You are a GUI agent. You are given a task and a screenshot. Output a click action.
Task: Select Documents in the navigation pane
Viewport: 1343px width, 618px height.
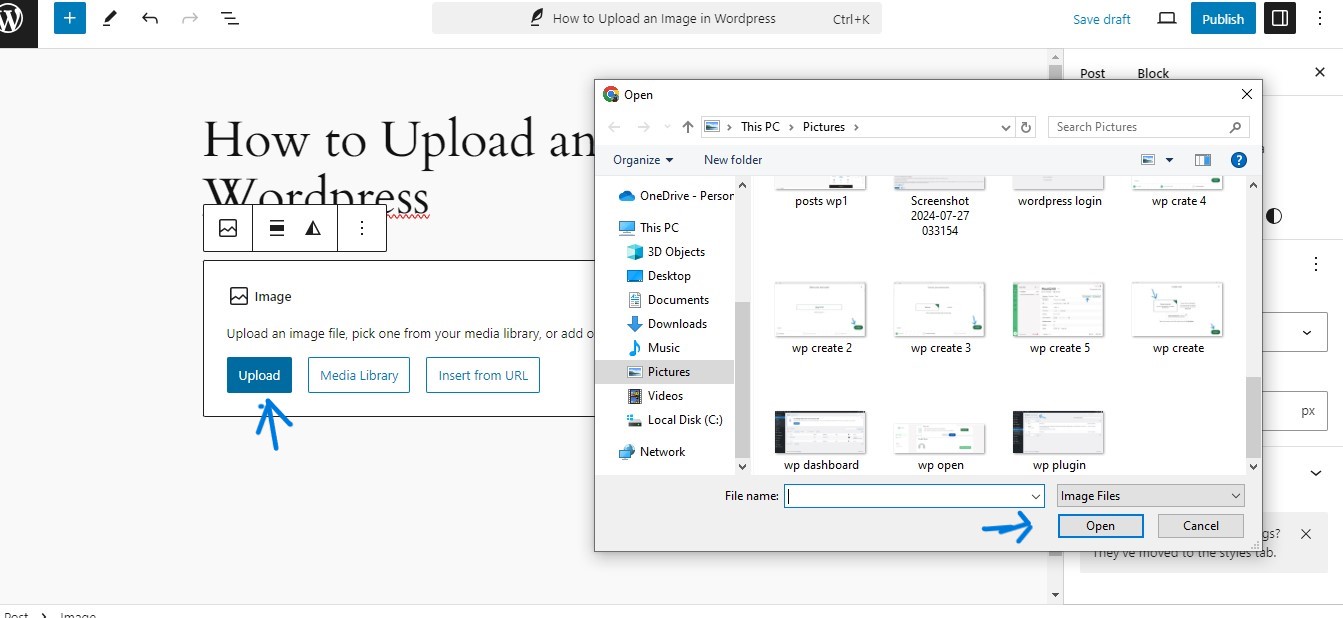[x=668, y=299]
